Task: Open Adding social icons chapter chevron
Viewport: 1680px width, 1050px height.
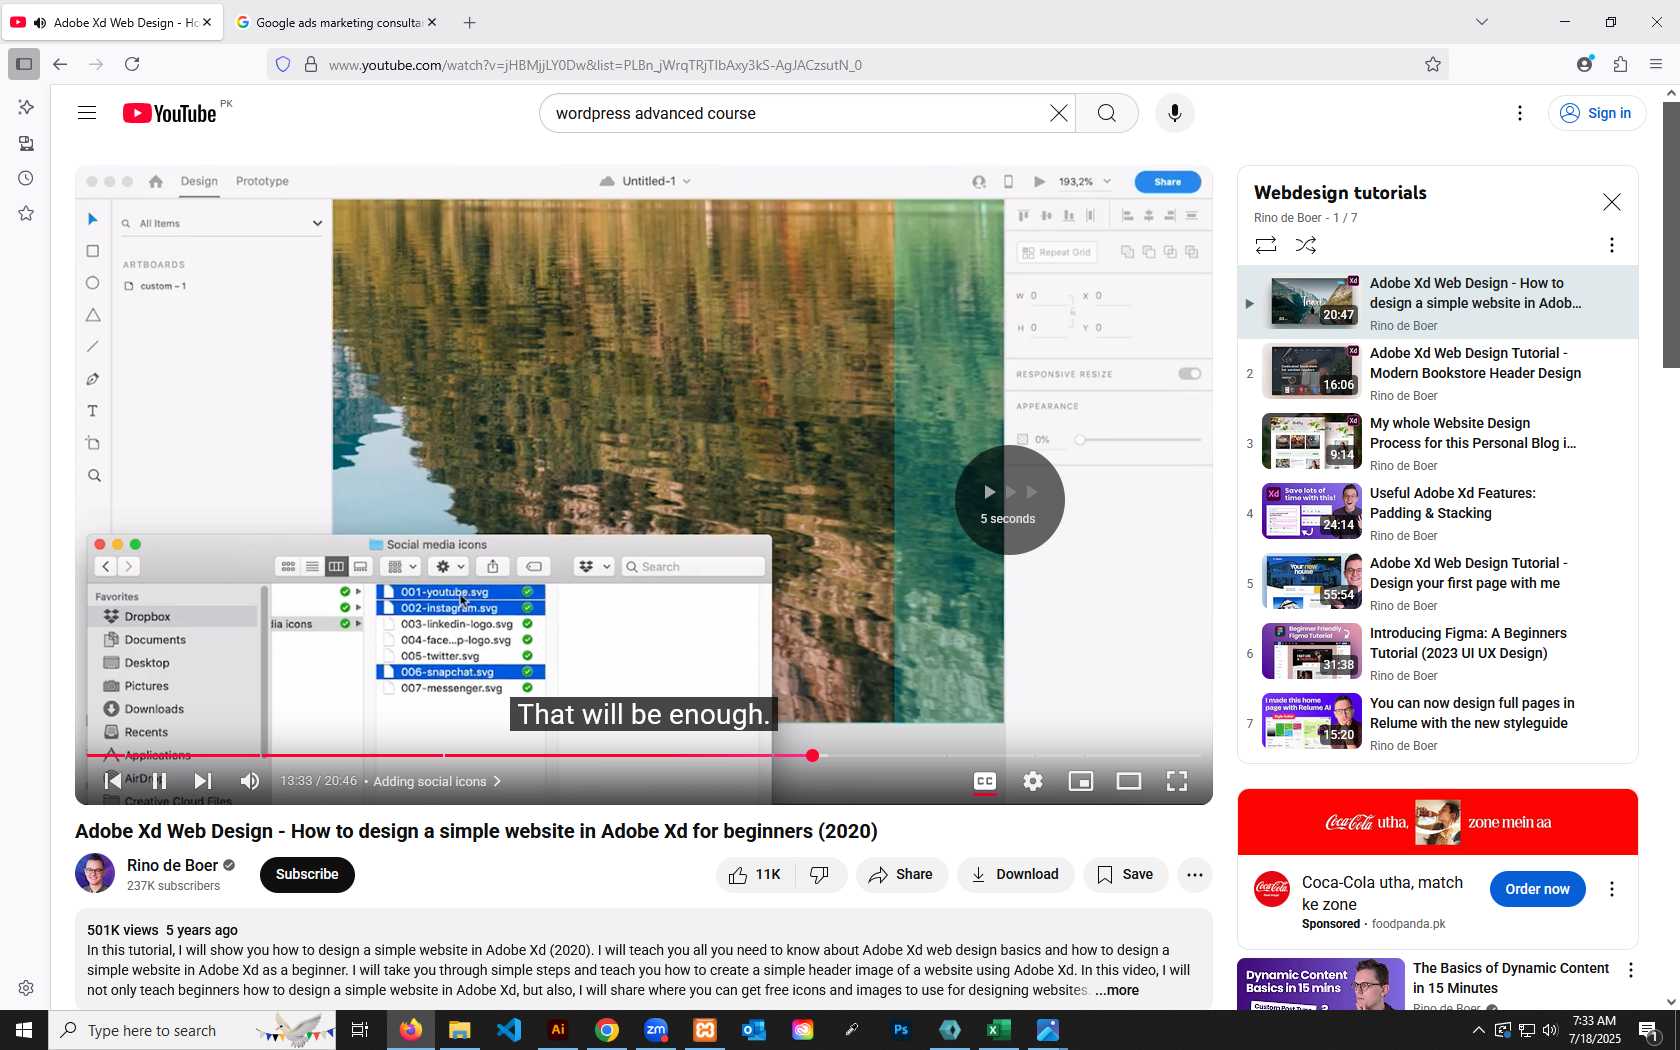Action: point(497,781)
